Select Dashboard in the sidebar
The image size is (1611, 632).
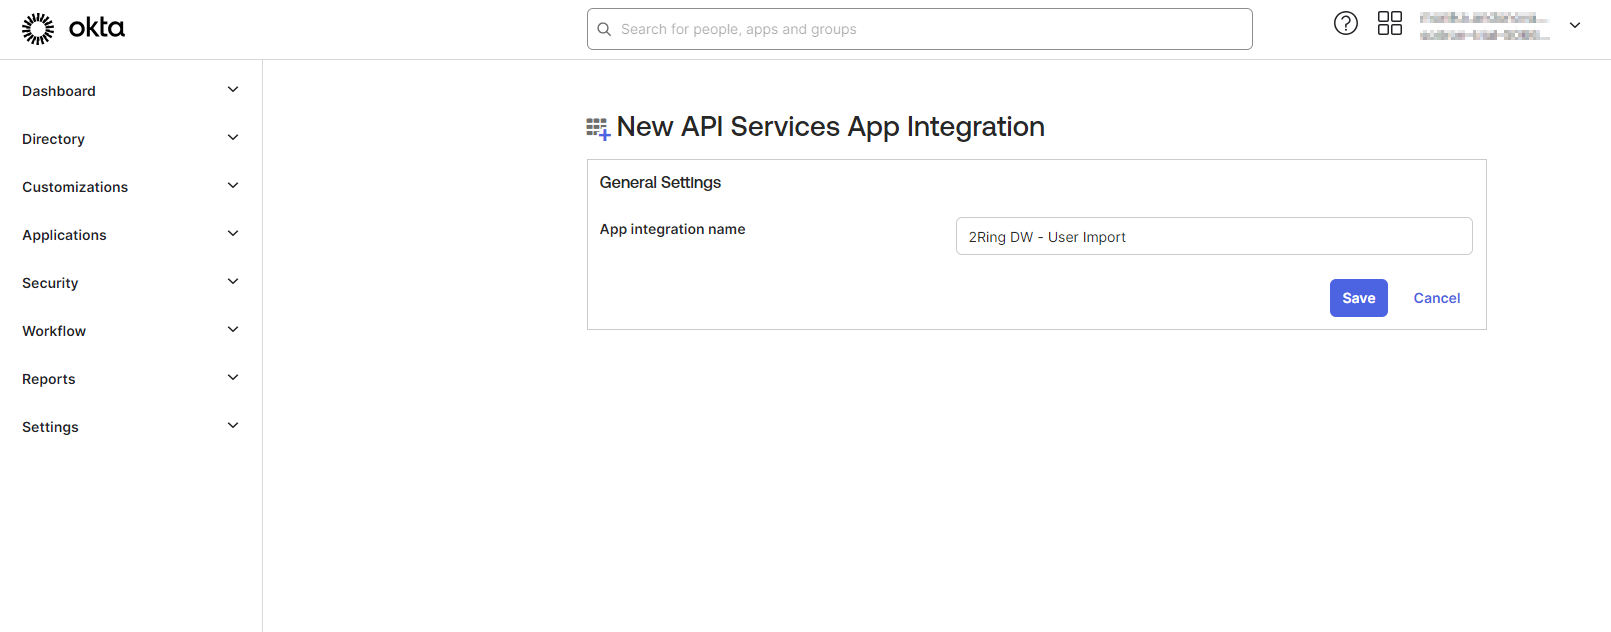pyautogui.click(x=59, y=91)
